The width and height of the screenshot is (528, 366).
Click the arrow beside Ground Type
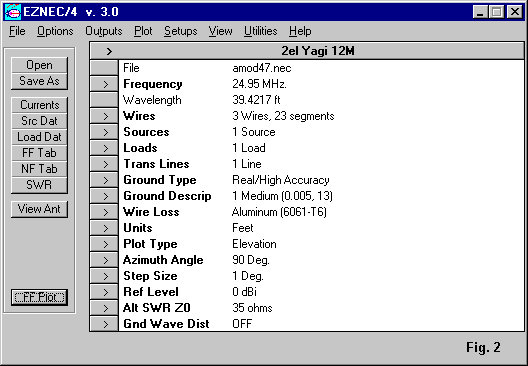click(x=104, y=180)
